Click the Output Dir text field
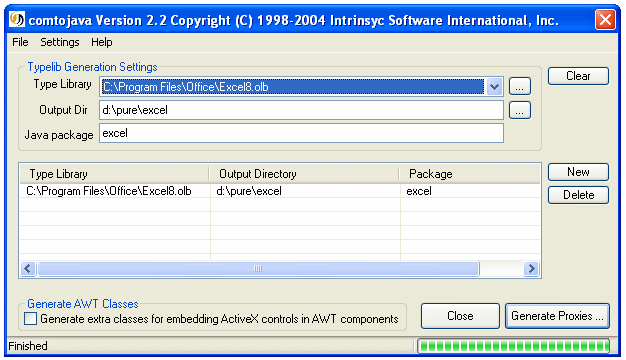 tap(301, 110)
